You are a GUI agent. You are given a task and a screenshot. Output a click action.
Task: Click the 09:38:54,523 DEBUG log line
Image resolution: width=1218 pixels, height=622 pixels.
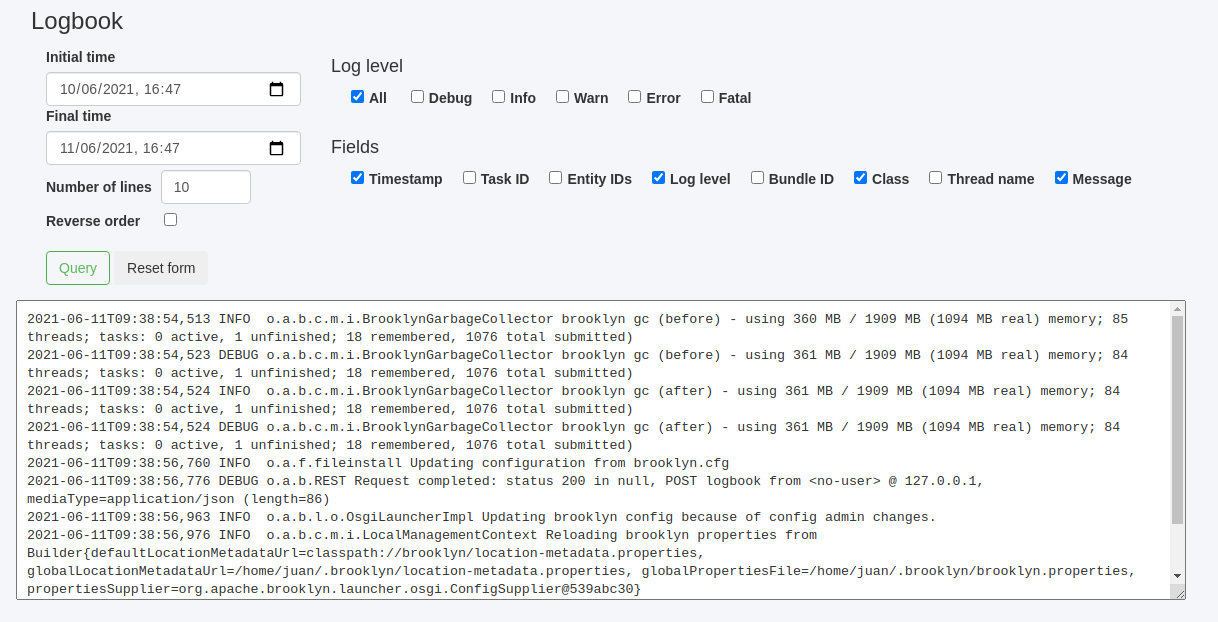click(577, 364)
